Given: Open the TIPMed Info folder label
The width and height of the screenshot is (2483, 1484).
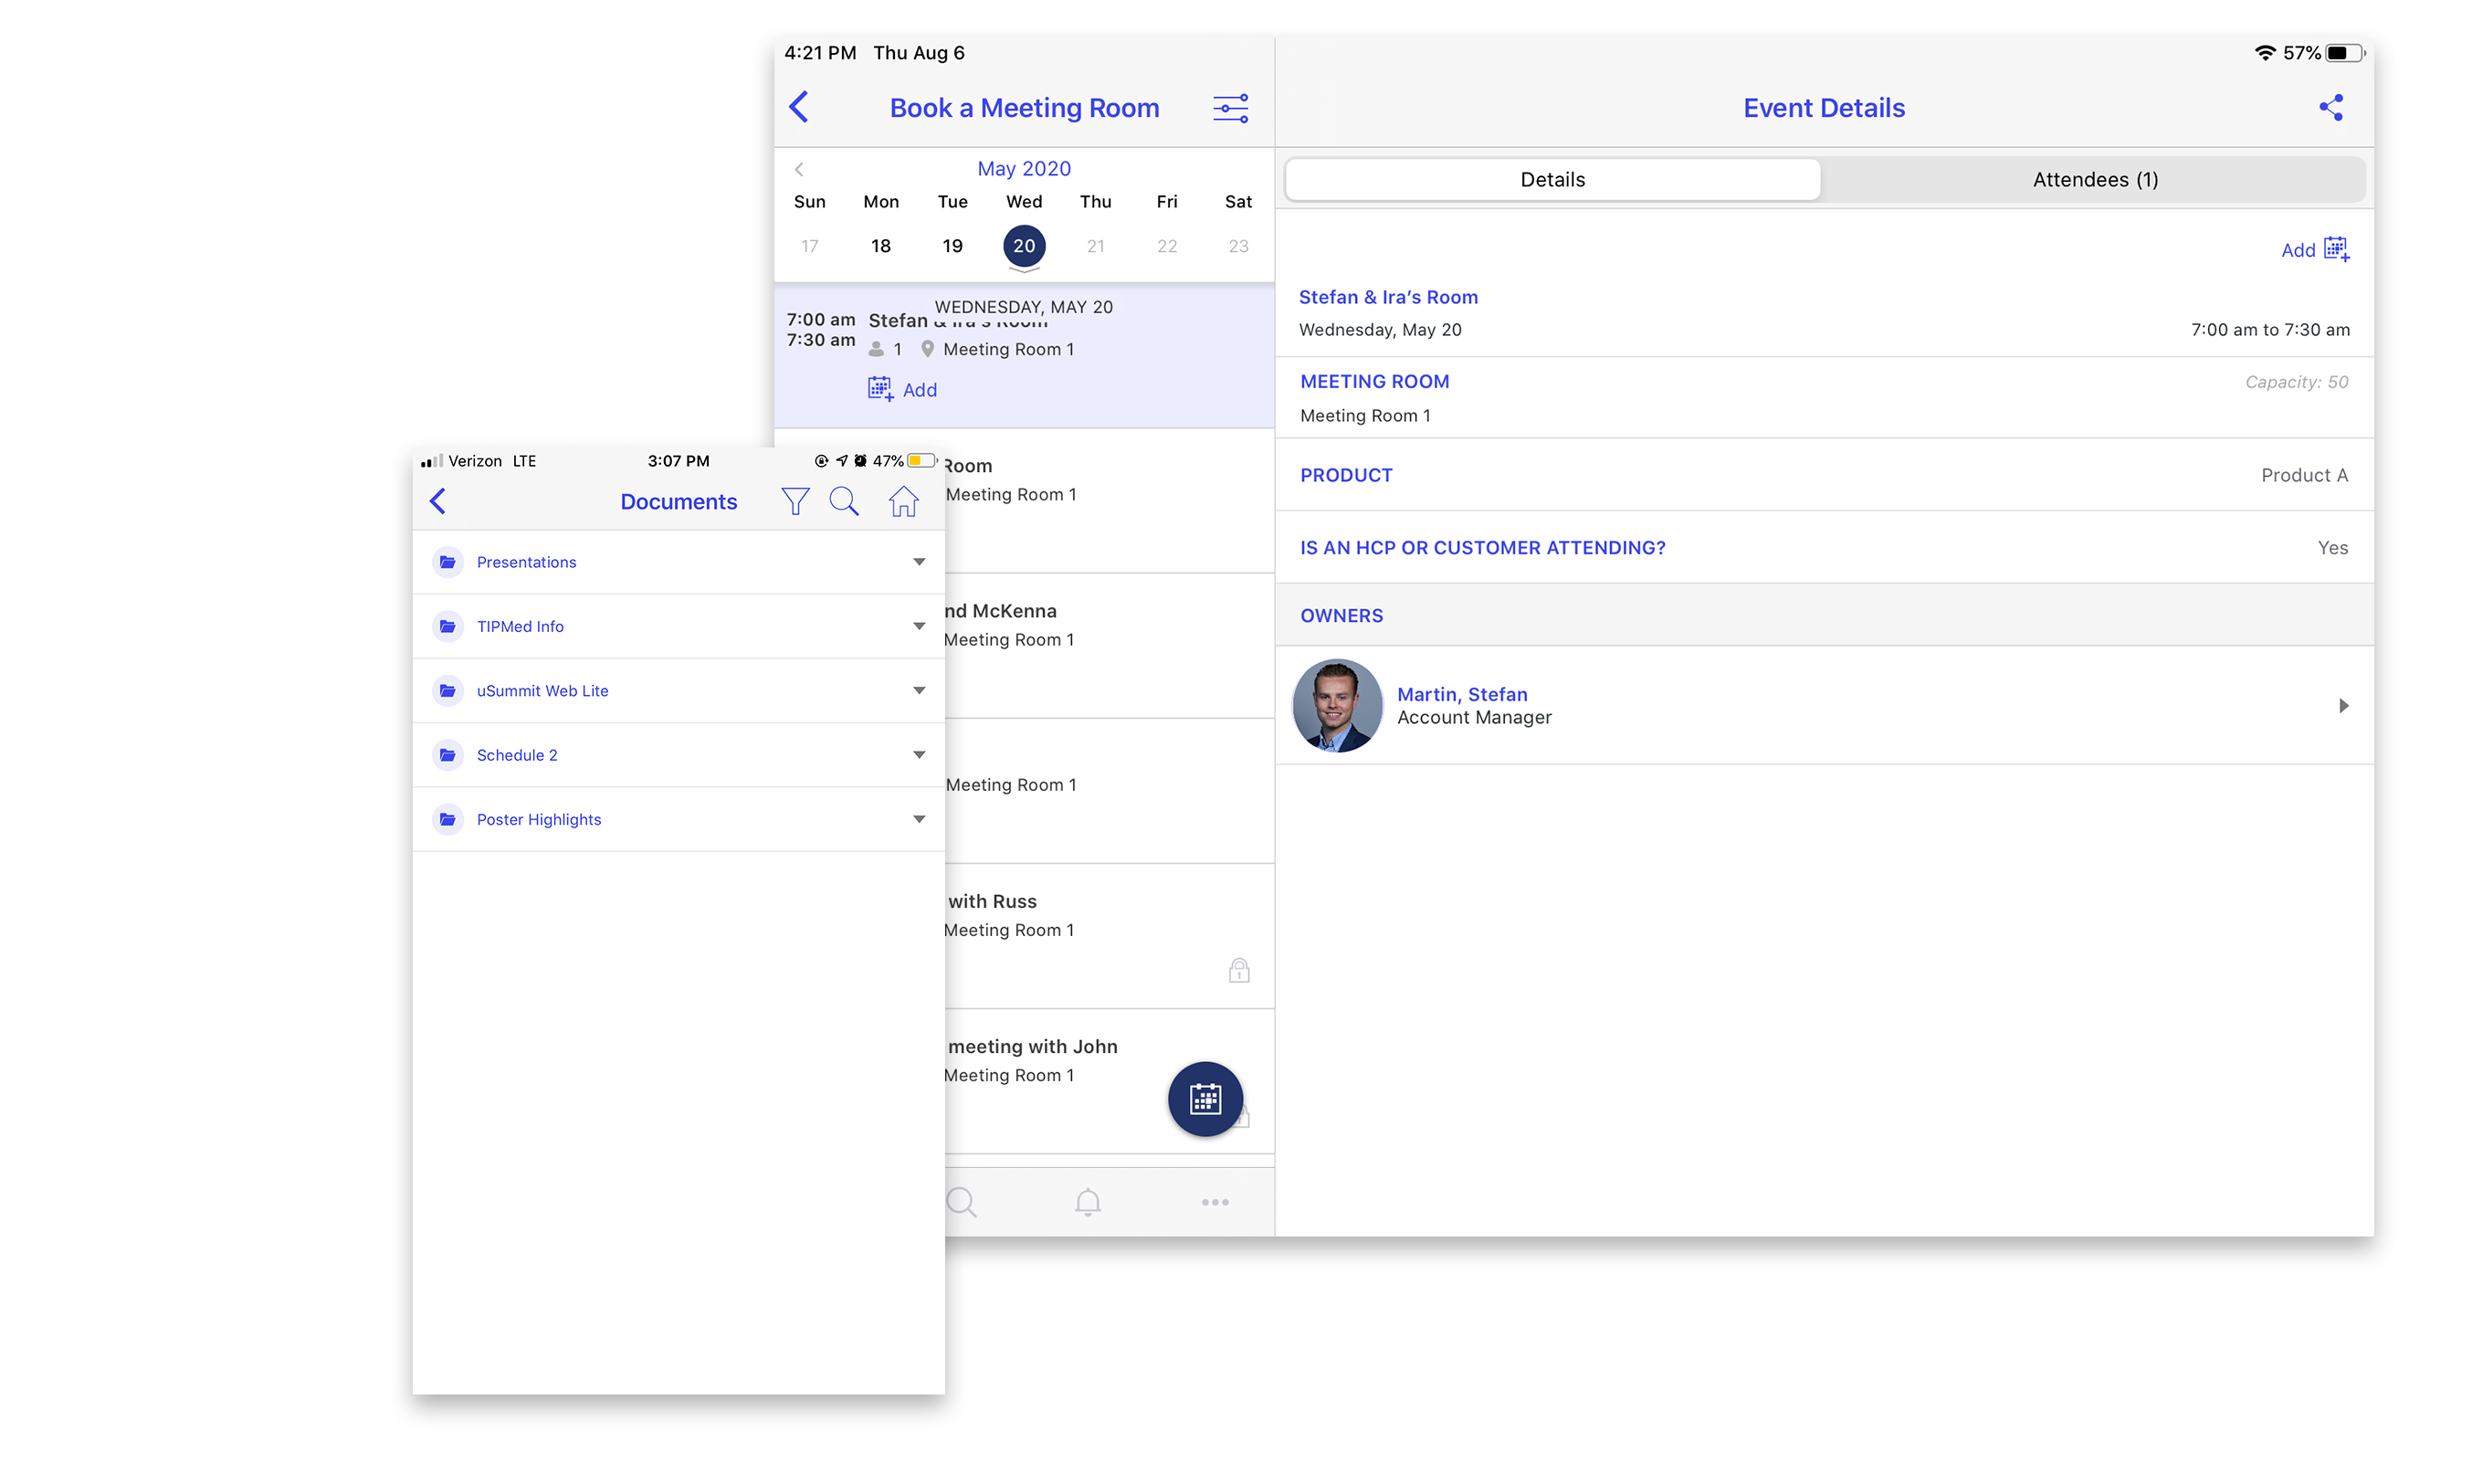Looking at the screenshot, I should tap(520, 626).
